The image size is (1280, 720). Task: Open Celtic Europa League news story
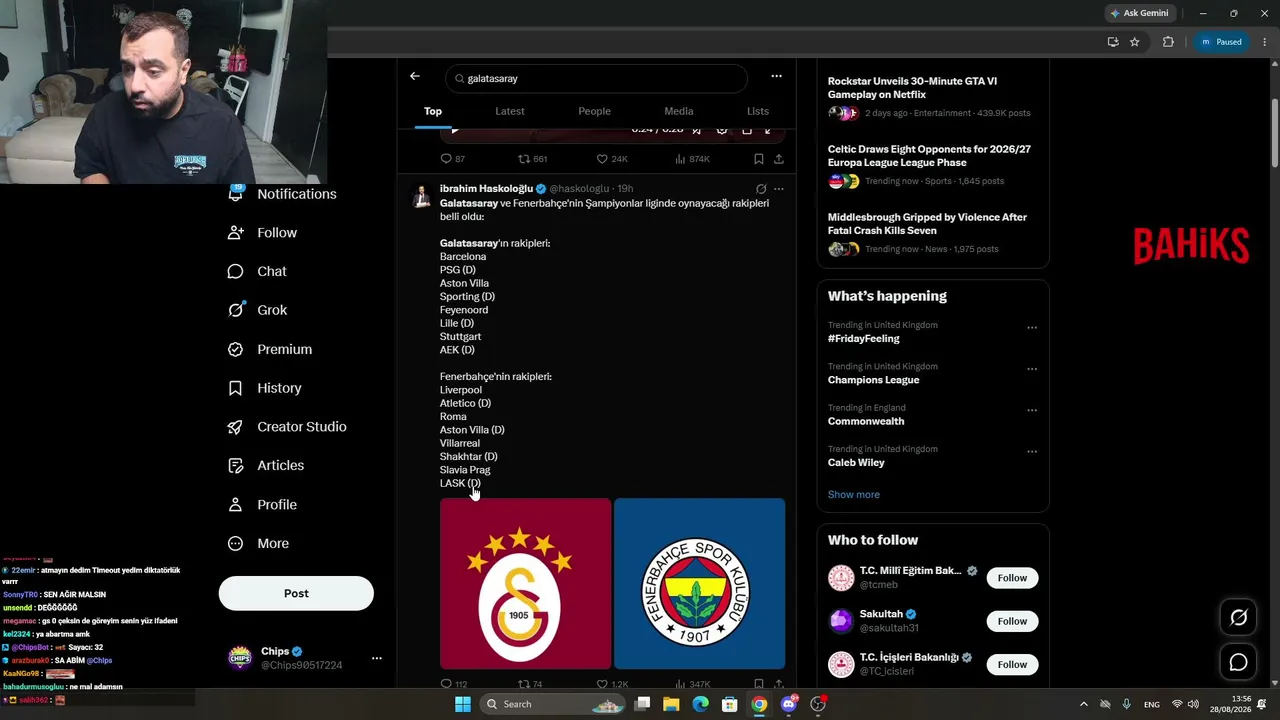pyautogui.click(x=933, y=166)
